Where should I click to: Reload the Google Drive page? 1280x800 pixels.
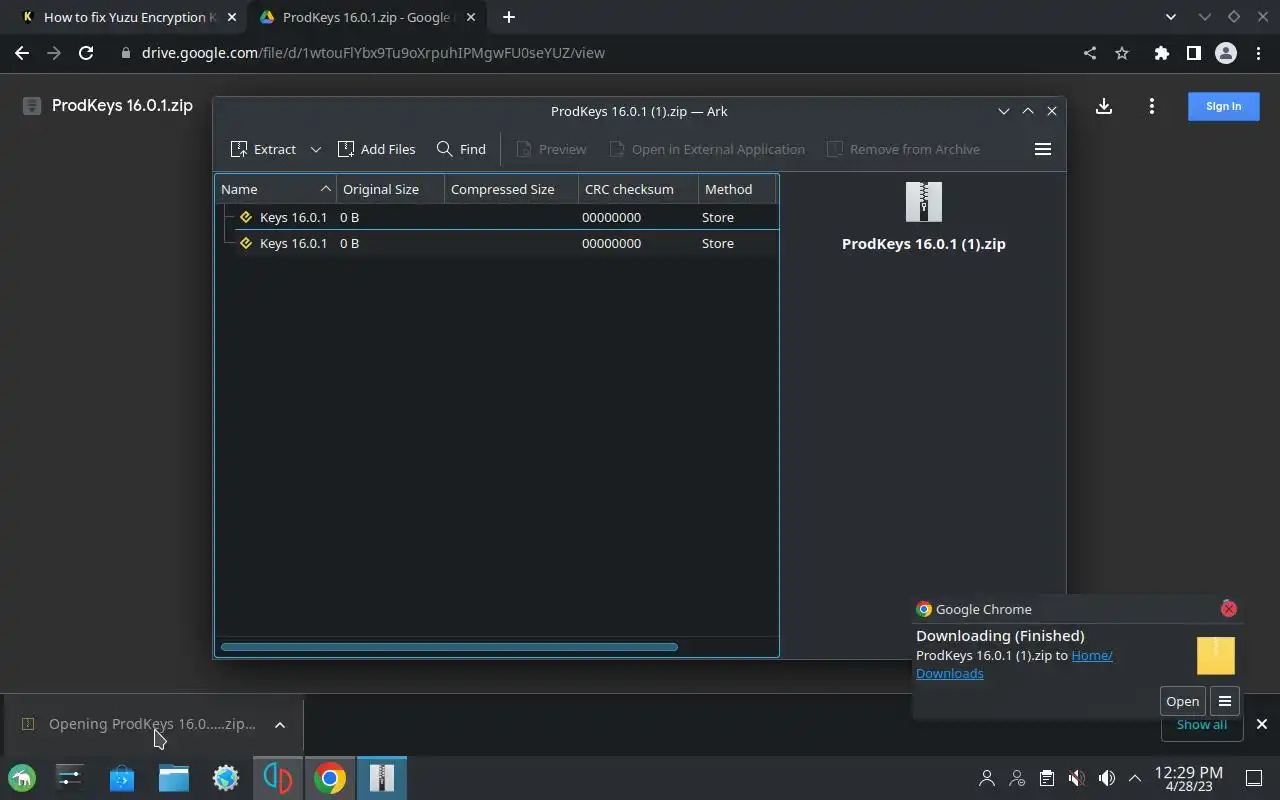point(86,53)
